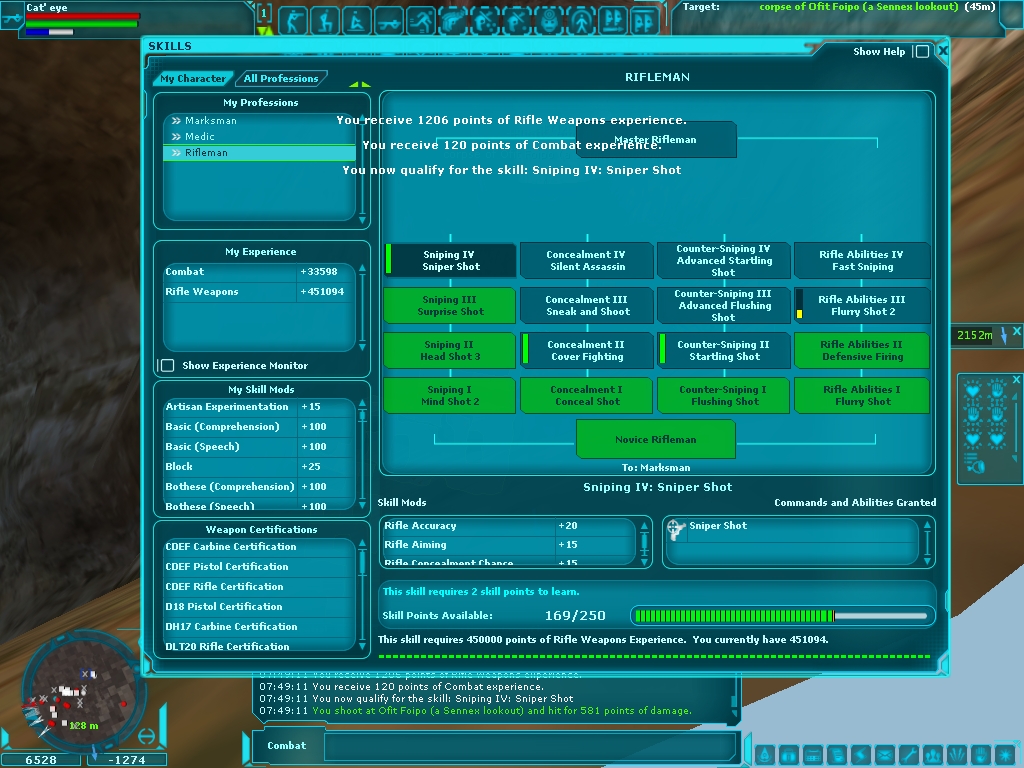The image size is (1024, 768).
Task: Click the running figure toolbar icon
Action: (421, 20)
